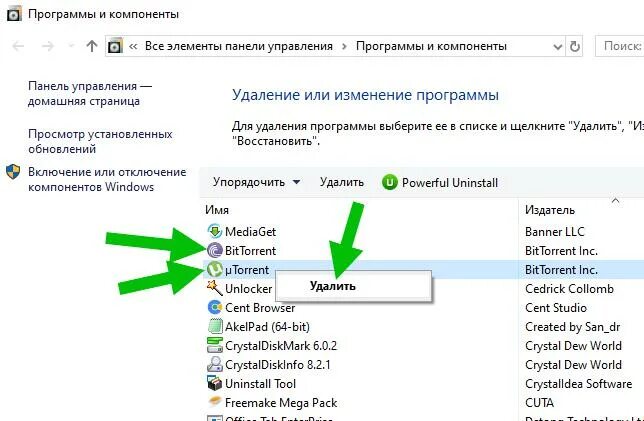Viewport: 644px width, 421px height.
Task: Click the Banner LLC publisher cell
Action: (x=554, y=231)
